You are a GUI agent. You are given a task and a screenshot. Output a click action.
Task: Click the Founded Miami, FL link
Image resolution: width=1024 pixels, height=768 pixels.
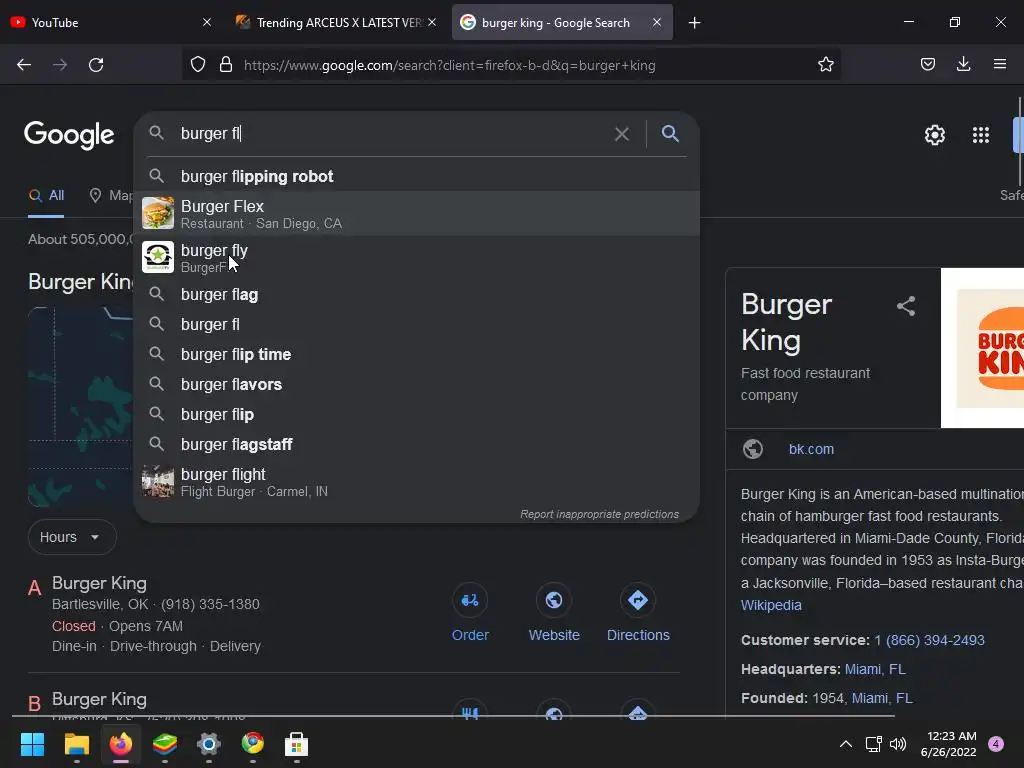coord(882,698)
